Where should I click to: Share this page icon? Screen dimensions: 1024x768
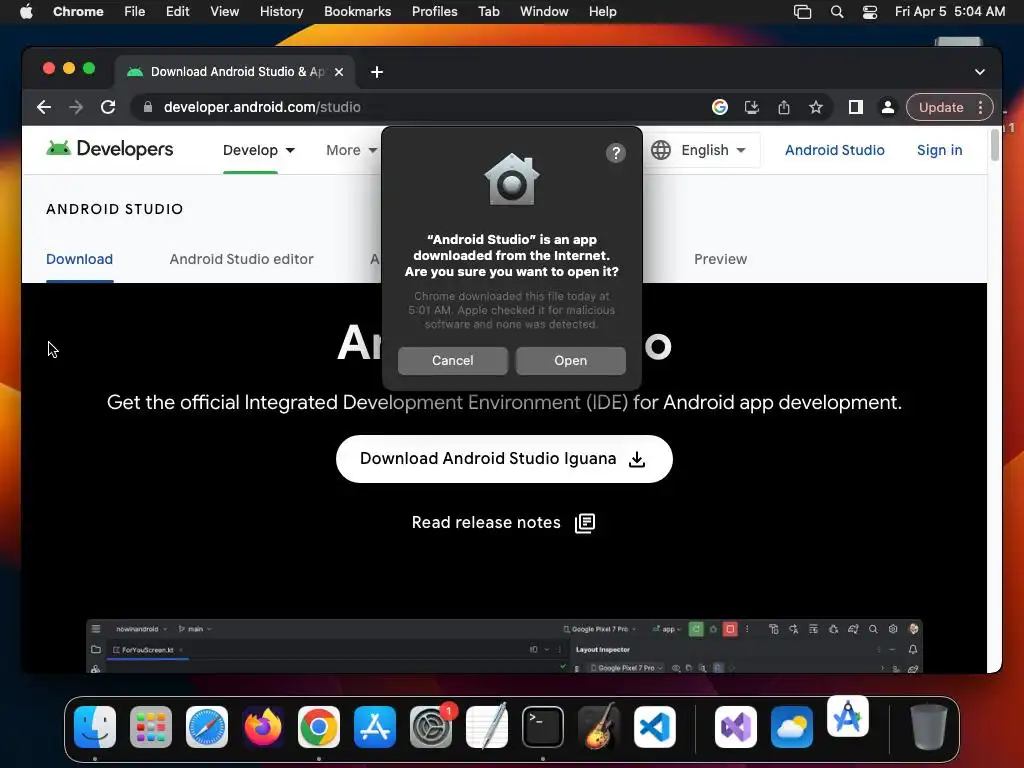coord(784,107)
